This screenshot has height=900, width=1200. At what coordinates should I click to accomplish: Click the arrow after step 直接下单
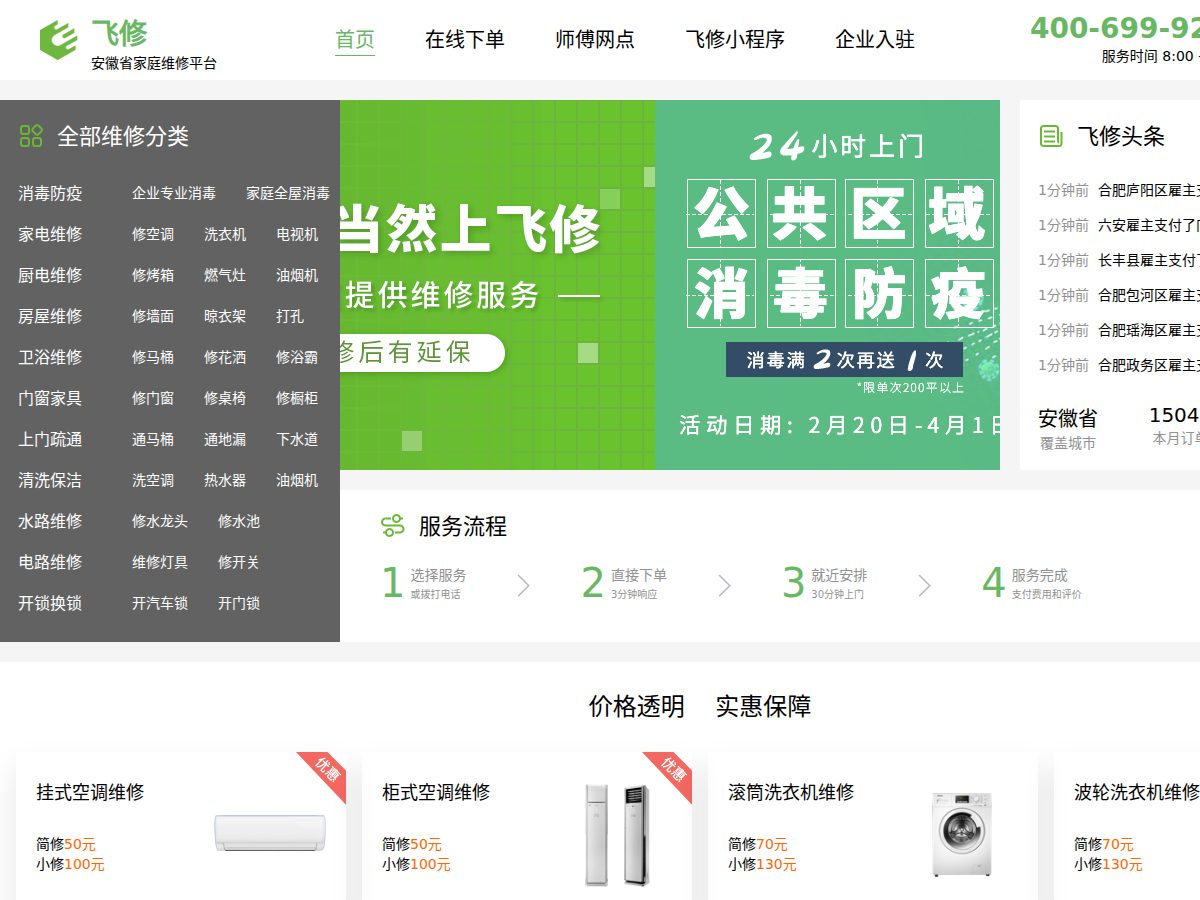[x=724, y=585]
